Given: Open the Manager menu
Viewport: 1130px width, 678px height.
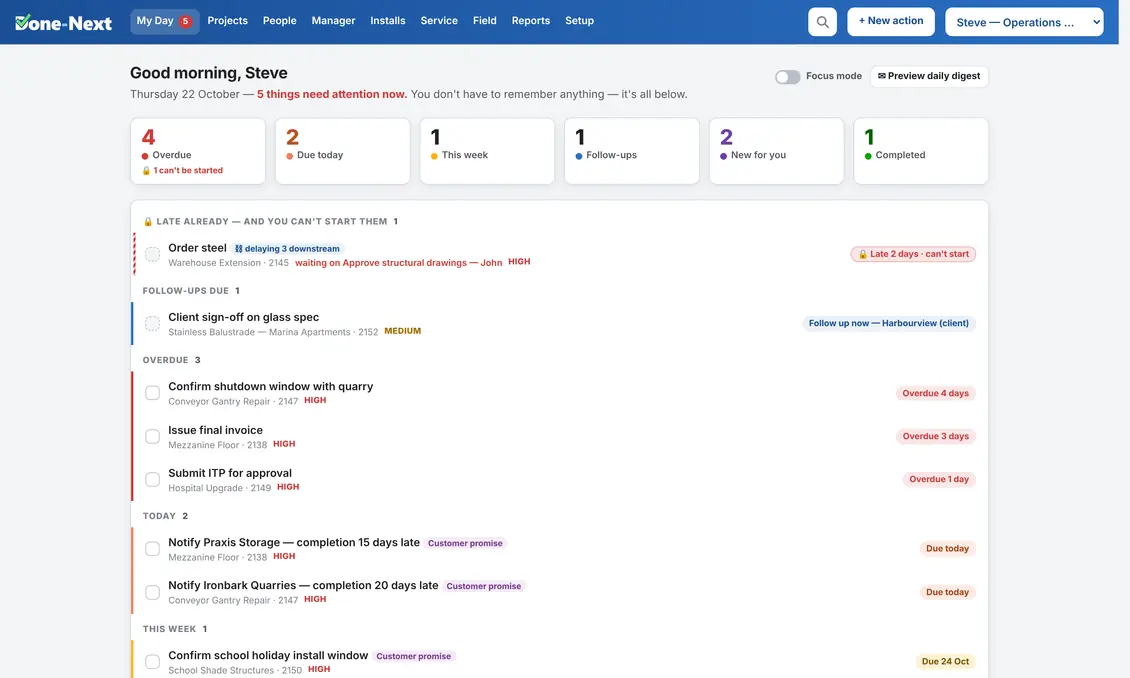Looking at the screenshot, I should tap(333, 21).
